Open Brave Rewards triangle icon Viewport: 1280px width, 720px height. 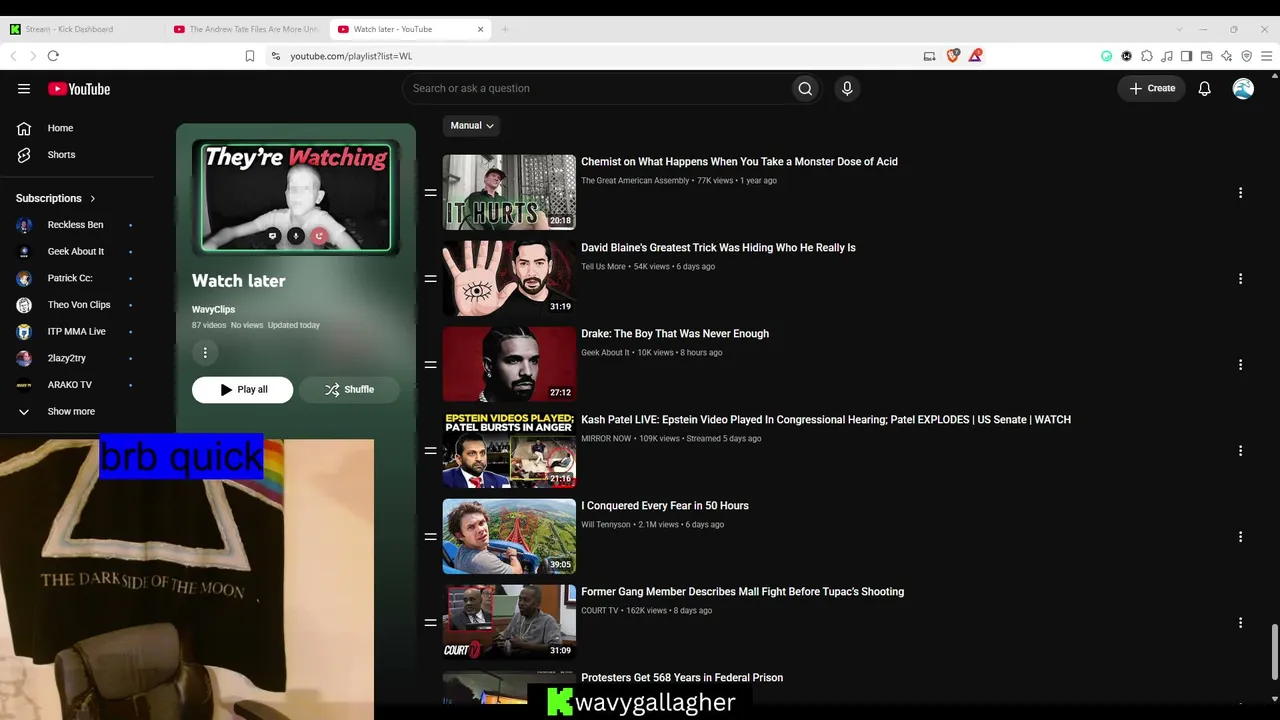[975, 56]
